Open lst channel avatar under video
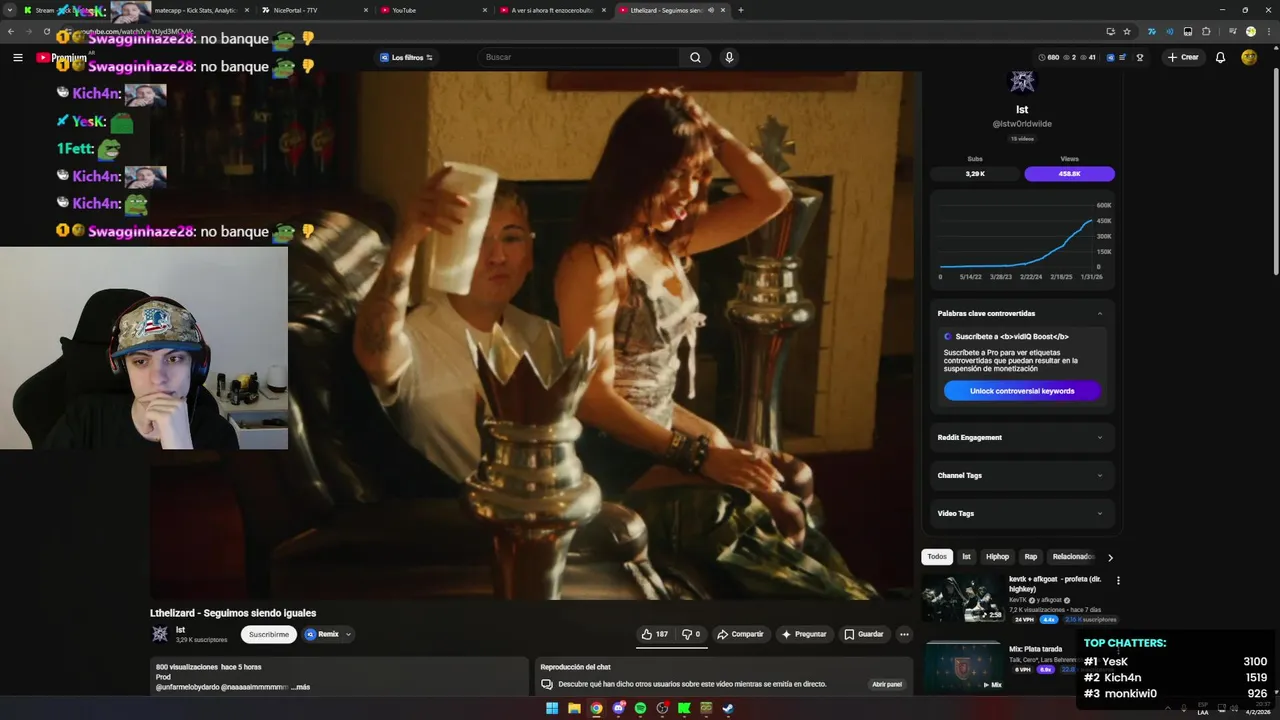The image size is (1280, 720). (159, 634)
